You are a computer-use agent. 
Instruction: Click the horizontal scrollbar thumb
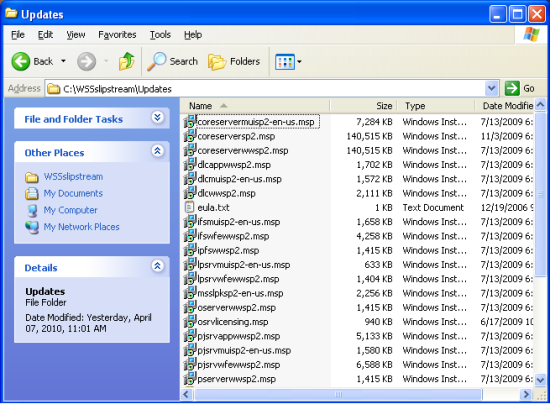coord(338,394)
